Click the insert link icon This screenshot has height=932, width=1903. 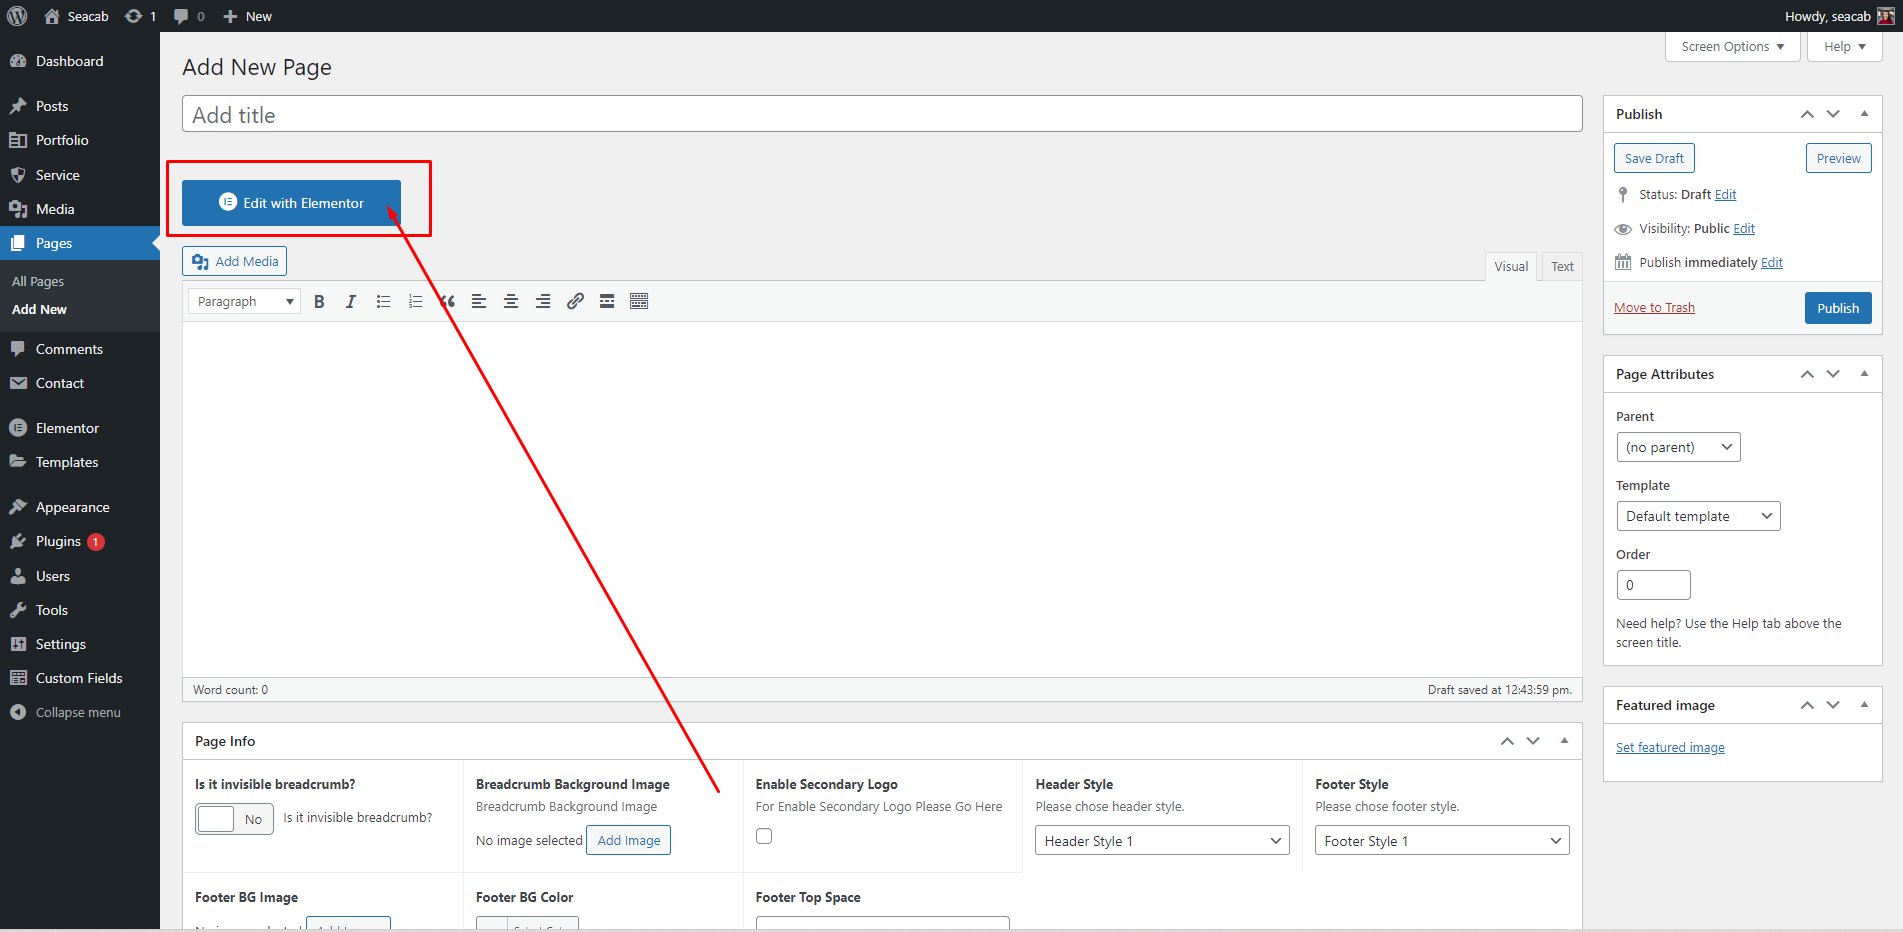point(575,302)
